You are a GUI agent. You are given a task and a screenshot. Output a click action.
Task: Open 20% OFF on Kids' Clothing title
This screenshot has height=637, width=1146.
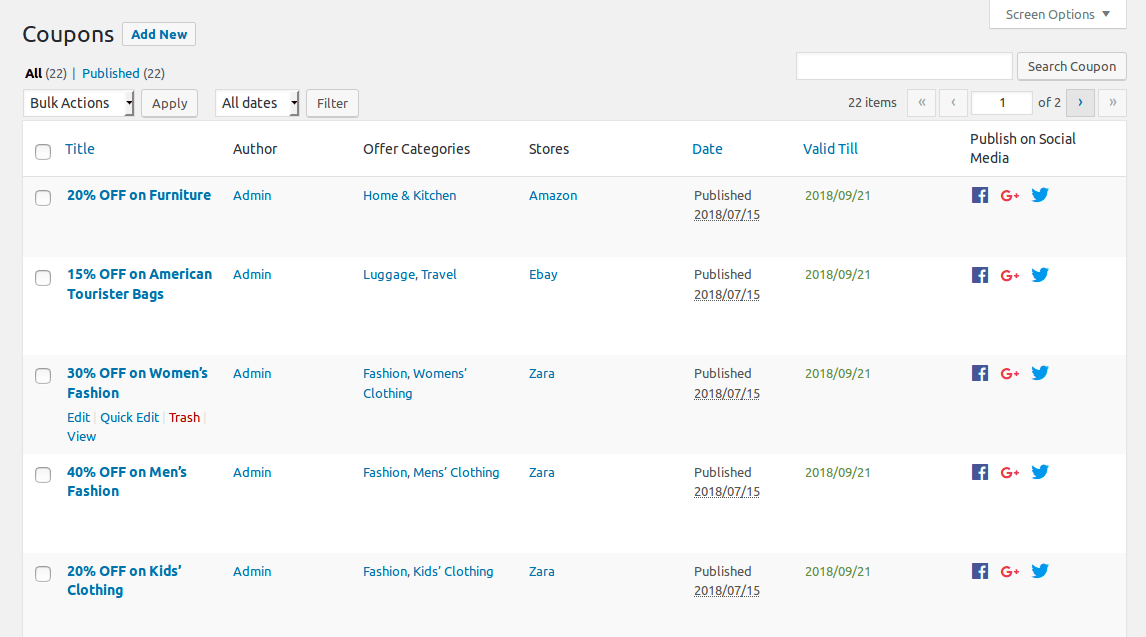click(124, 580)
